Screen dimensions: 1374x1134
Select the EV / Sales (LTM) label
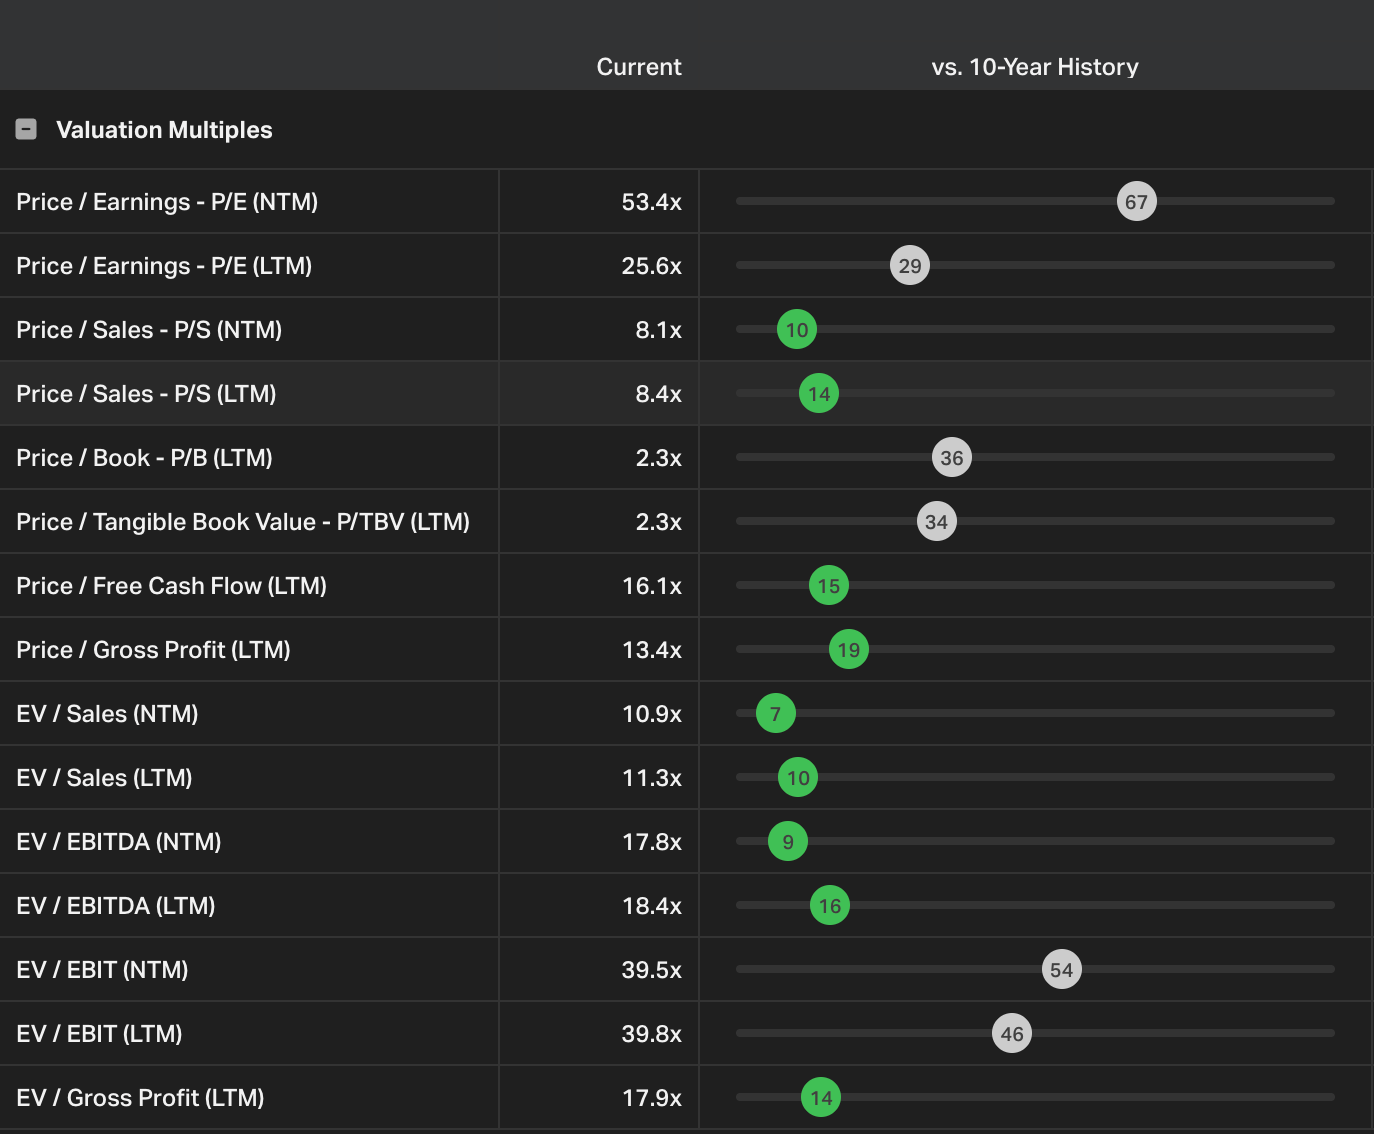(104, 778)
